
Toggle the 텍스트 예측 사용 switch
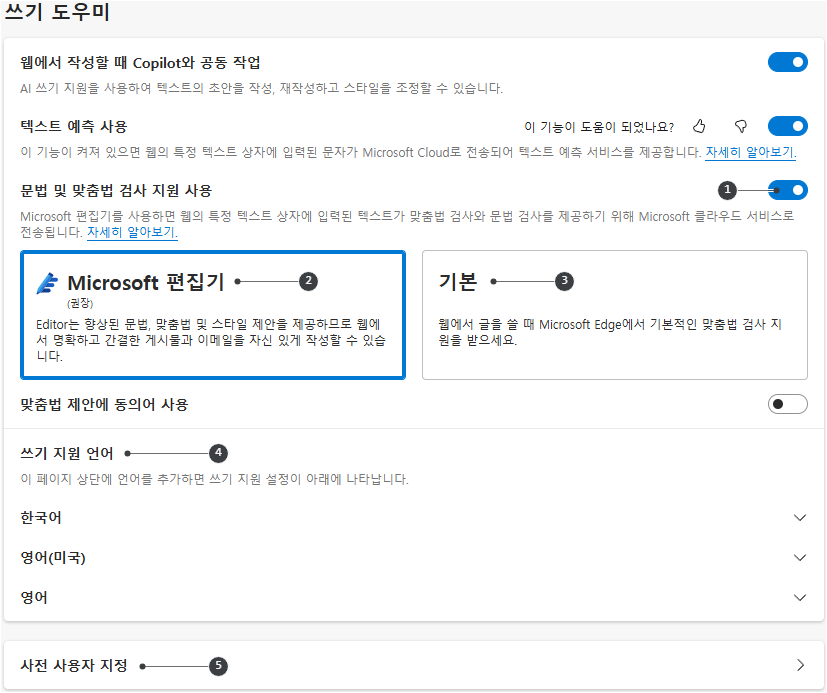pyautogui.click(x=787, y=127)
